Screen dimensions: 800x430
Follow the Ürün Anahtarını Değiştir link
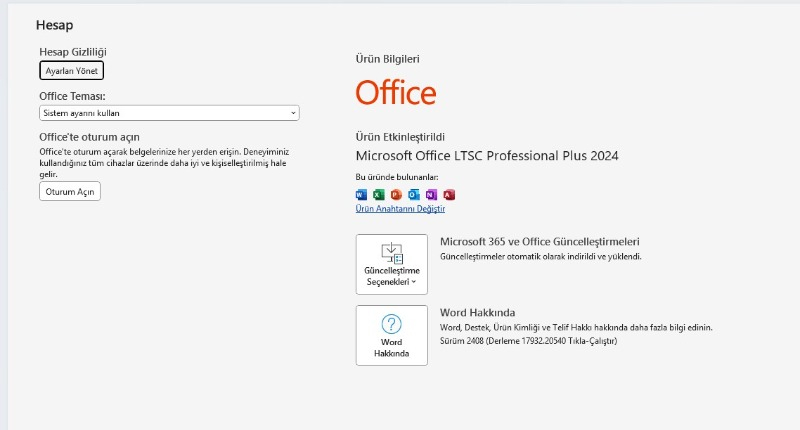click(x=400, y=209)
